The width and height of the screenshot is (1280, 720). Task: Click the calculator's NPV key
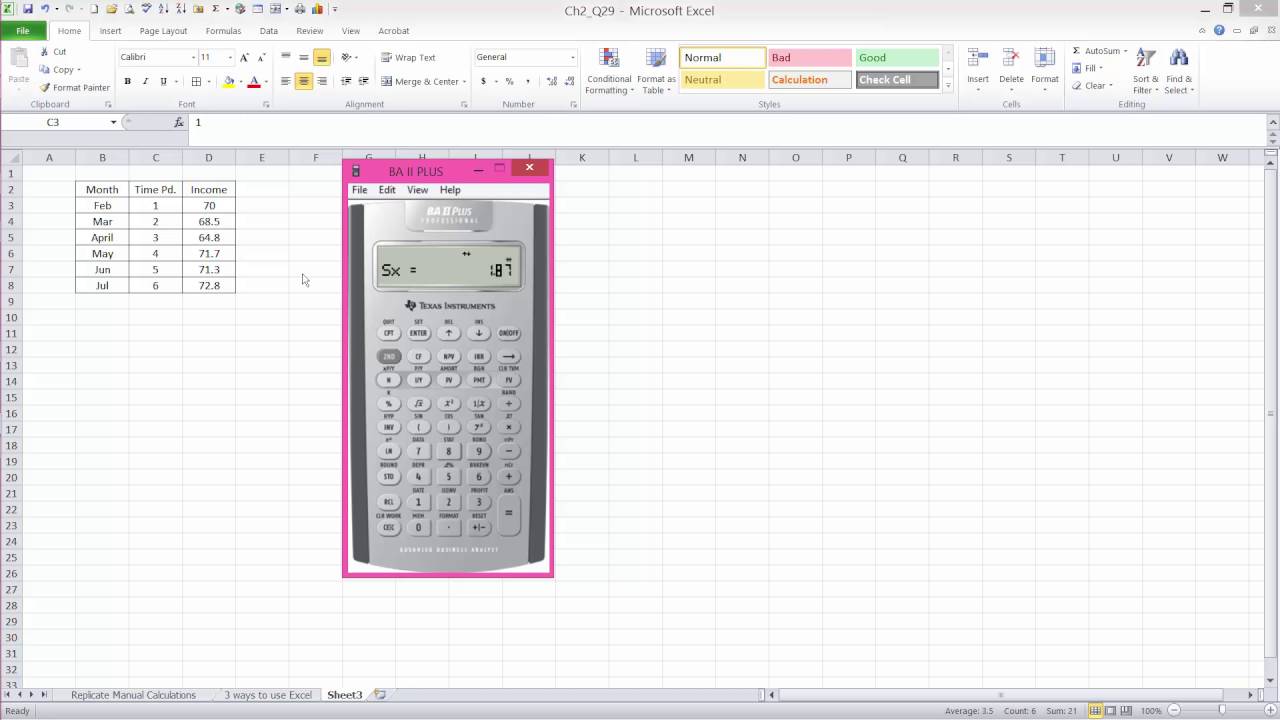coord(449,356)
